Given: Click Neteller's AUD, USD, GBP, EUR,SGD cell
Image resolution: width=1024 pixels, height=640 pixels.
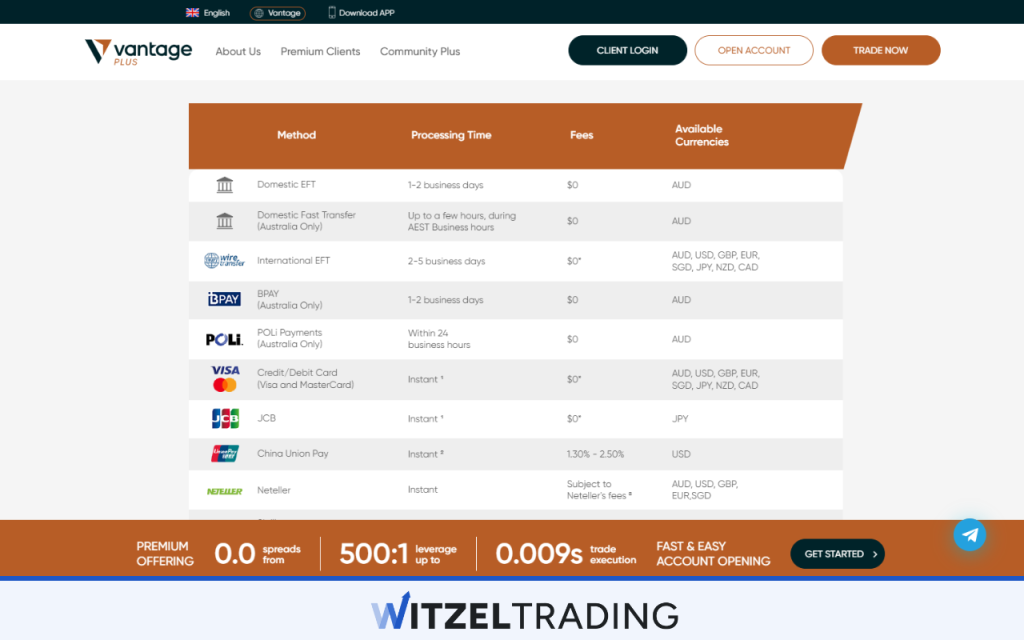Looking at the screenshot, I should tap(705, 490).
